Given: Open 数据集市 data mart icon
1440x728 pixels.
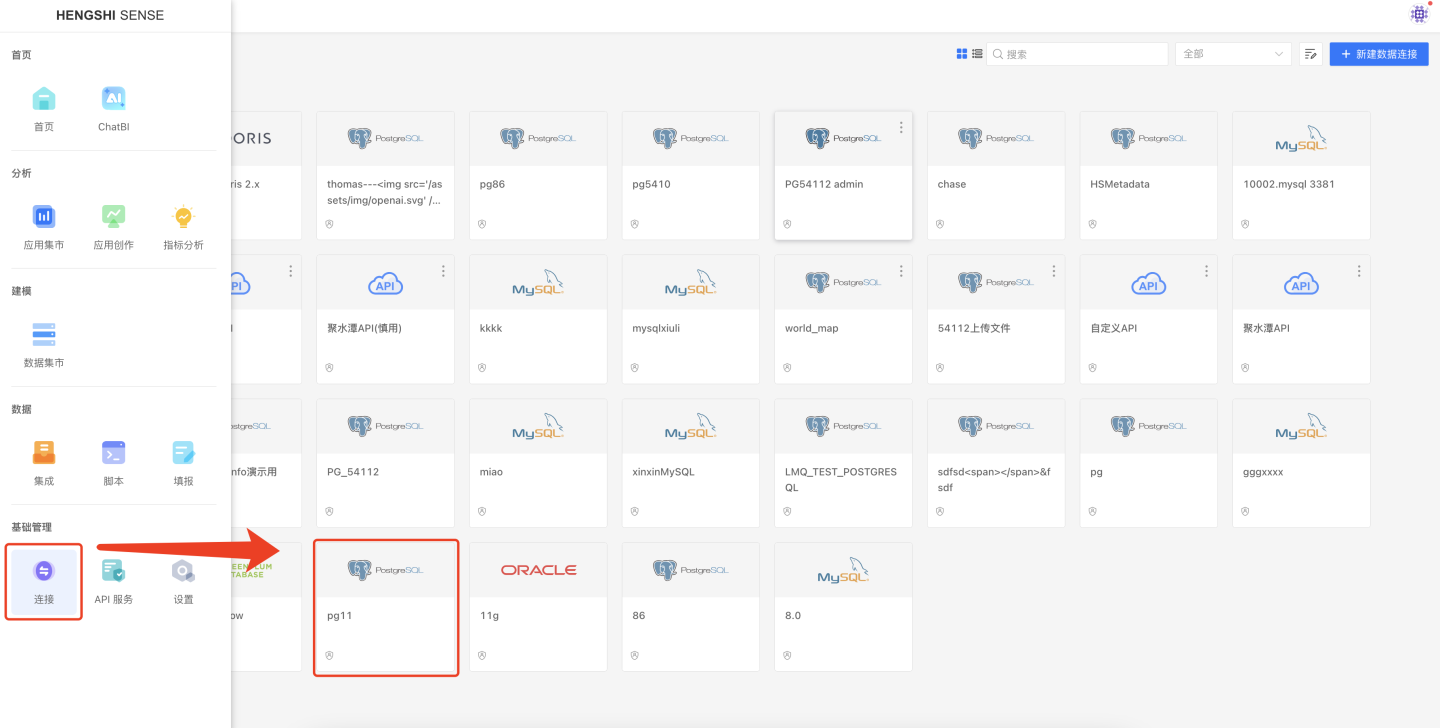Looking at the screenshot, I should tap(43, 335).
